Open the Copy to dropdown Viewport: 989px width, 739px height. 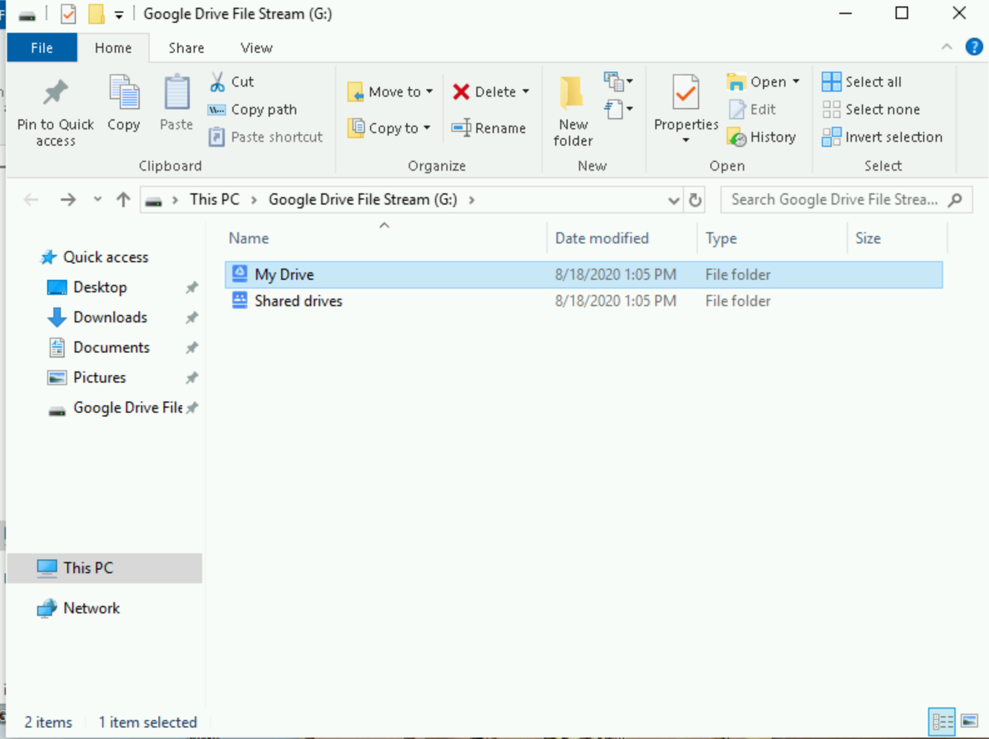tap(389, 128)
